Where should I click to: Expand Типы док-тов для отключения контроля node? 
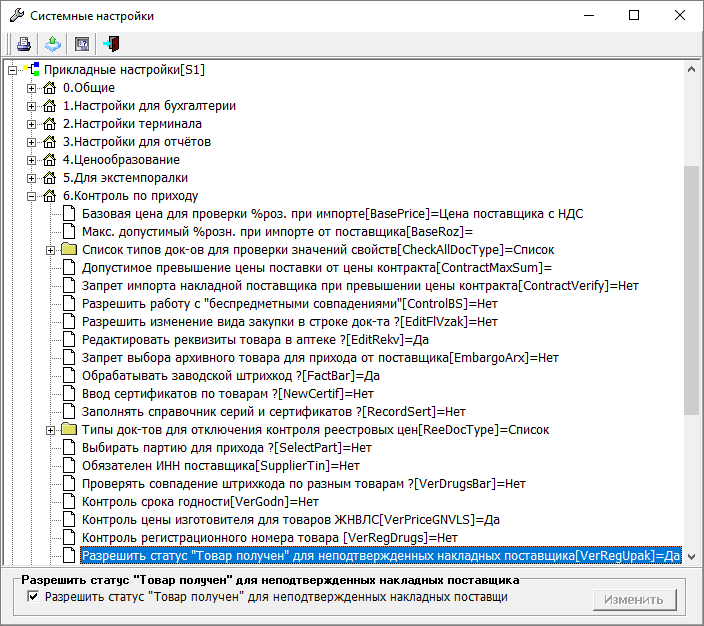51,430
